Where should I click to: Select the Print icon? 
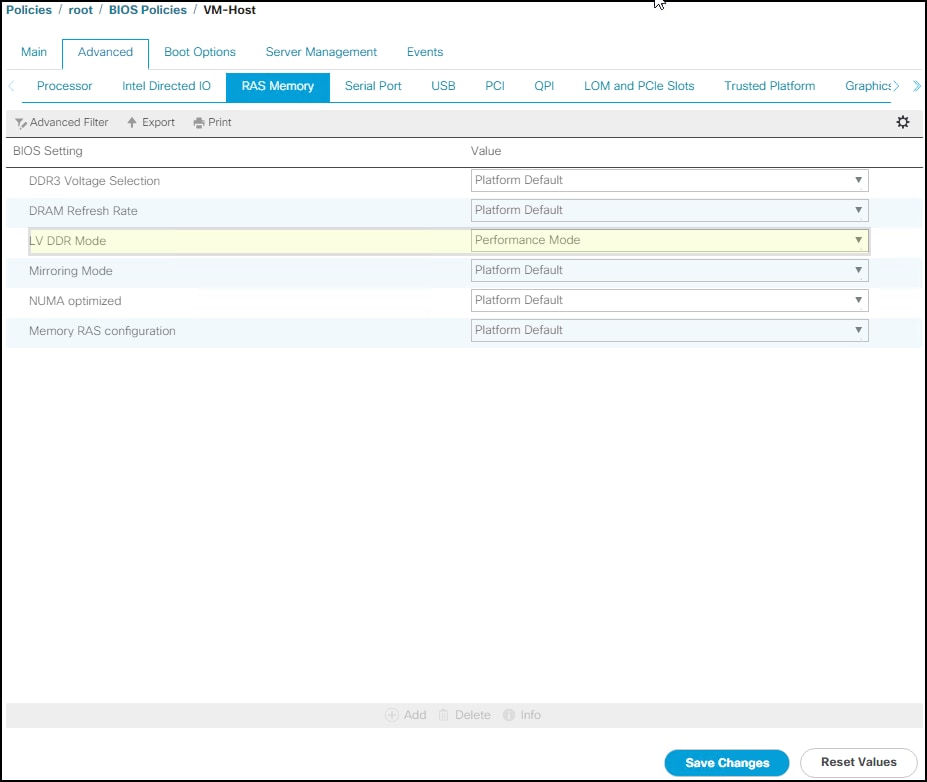[212, 122]
